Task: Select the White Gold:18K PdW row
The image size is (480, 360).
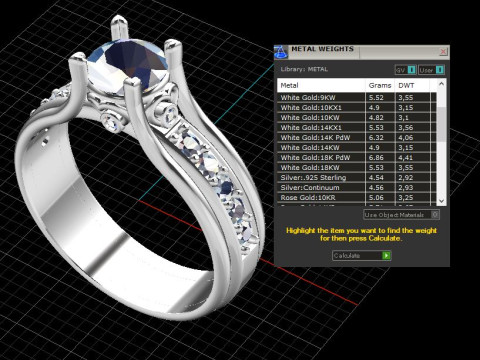Action: tap(357, 158)
